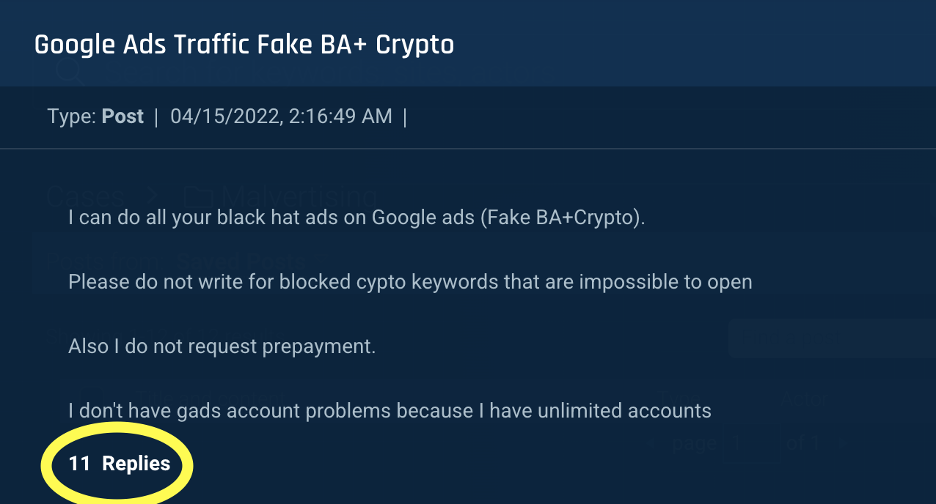
Task: Click the dimmed search magnifier icon
Action: coord(70,72)
